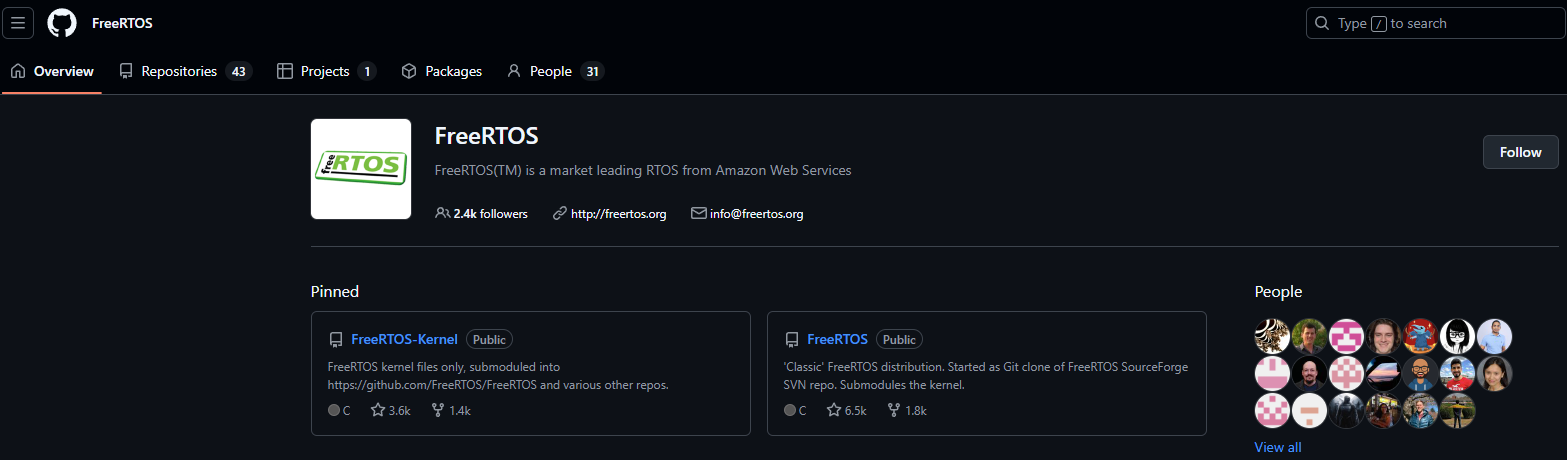Open the cartoon bald bearded man avatar
The width and height of the screenshot is (1567, 460).
(1421, 373)
